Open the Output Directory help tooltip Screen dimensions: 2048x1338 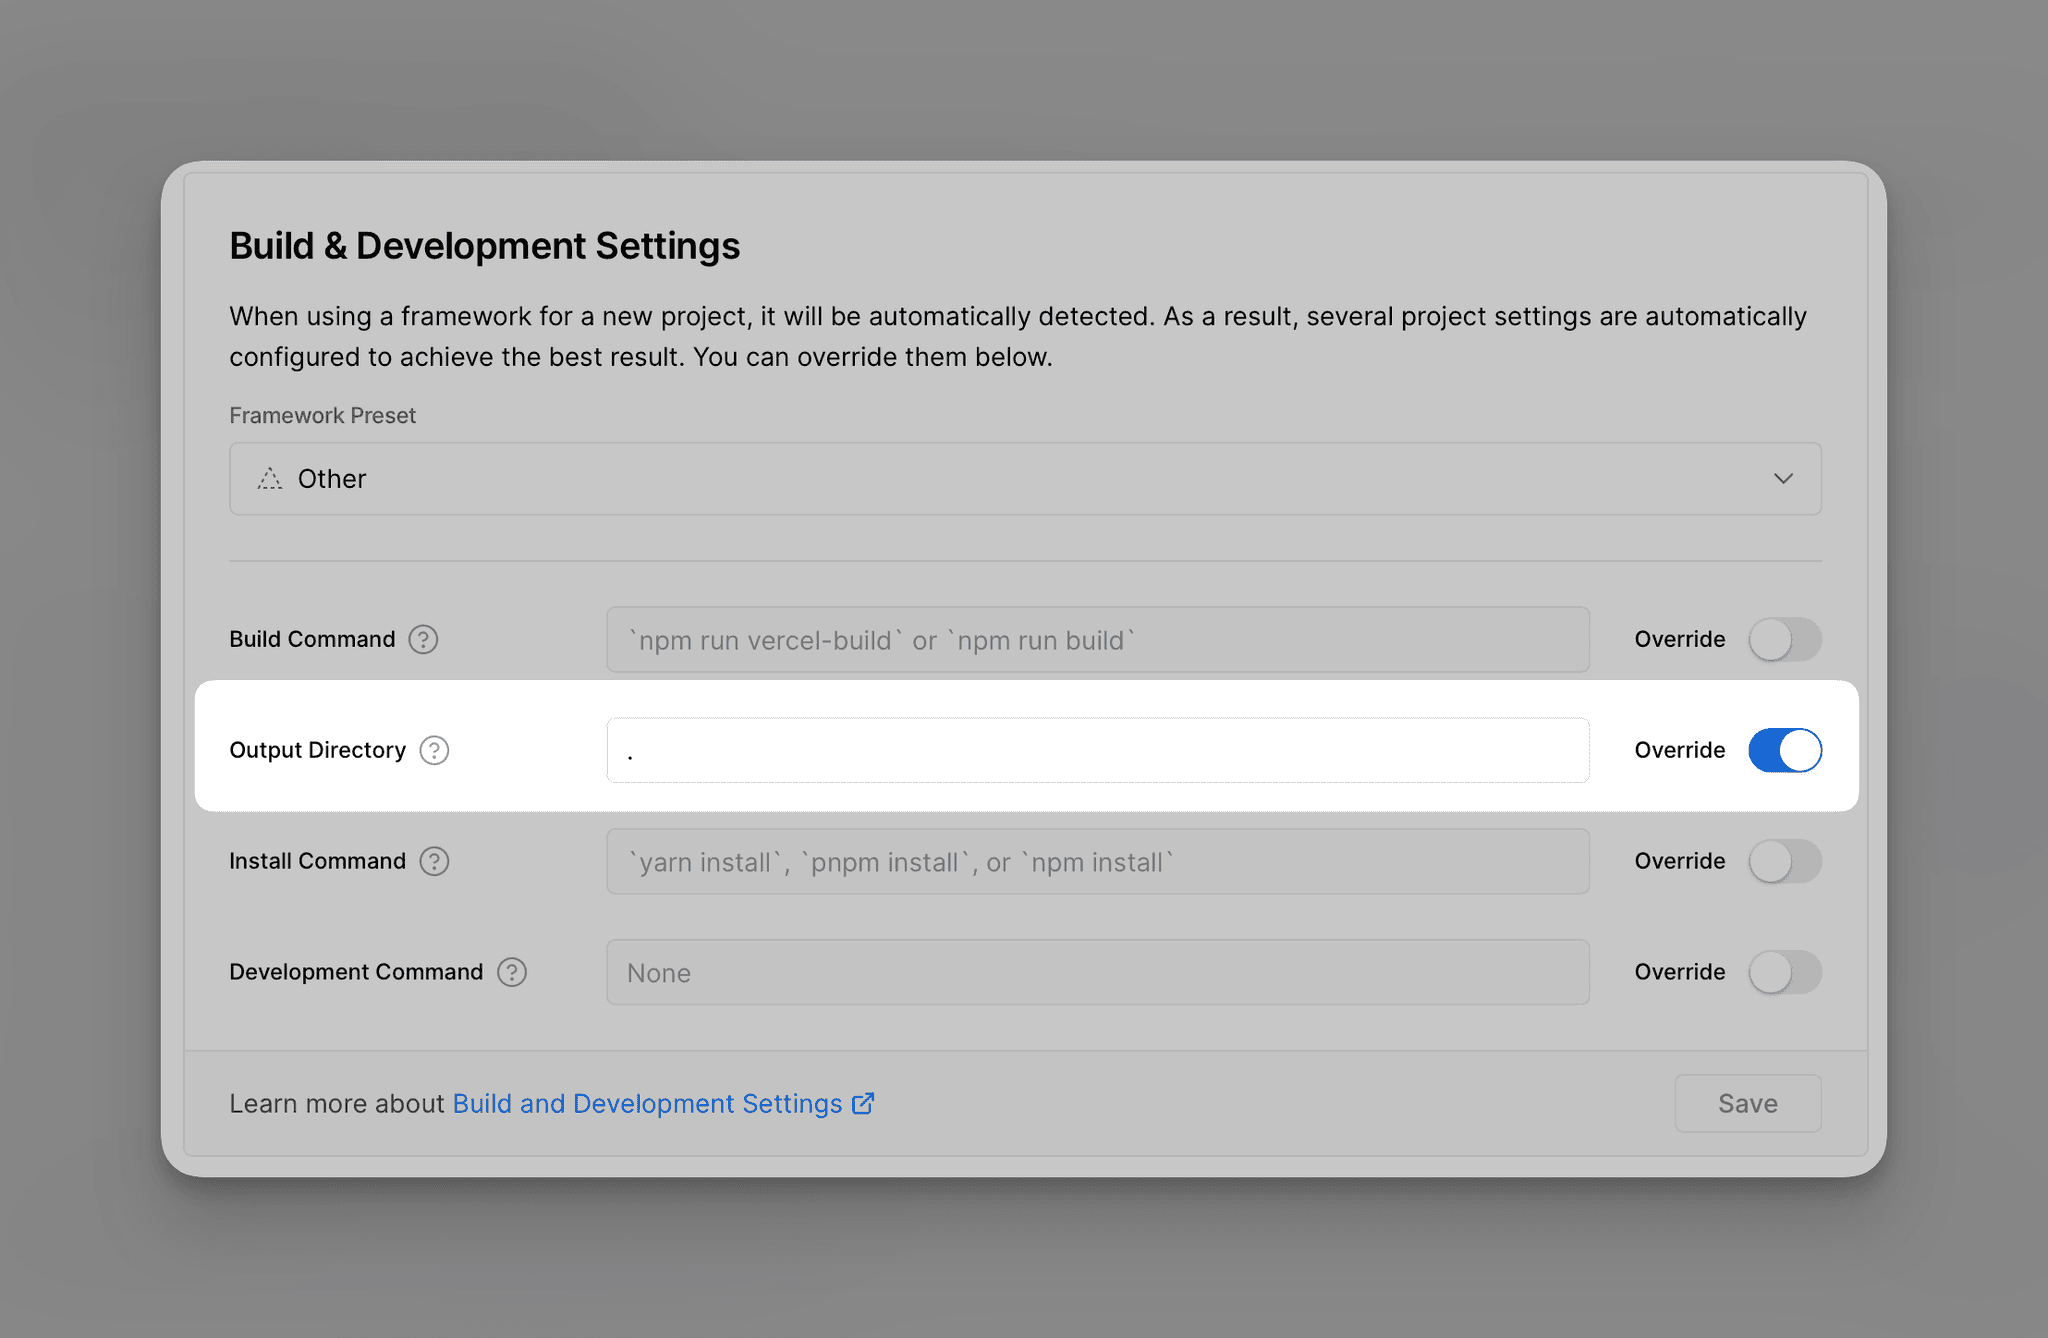coord(435,750)
